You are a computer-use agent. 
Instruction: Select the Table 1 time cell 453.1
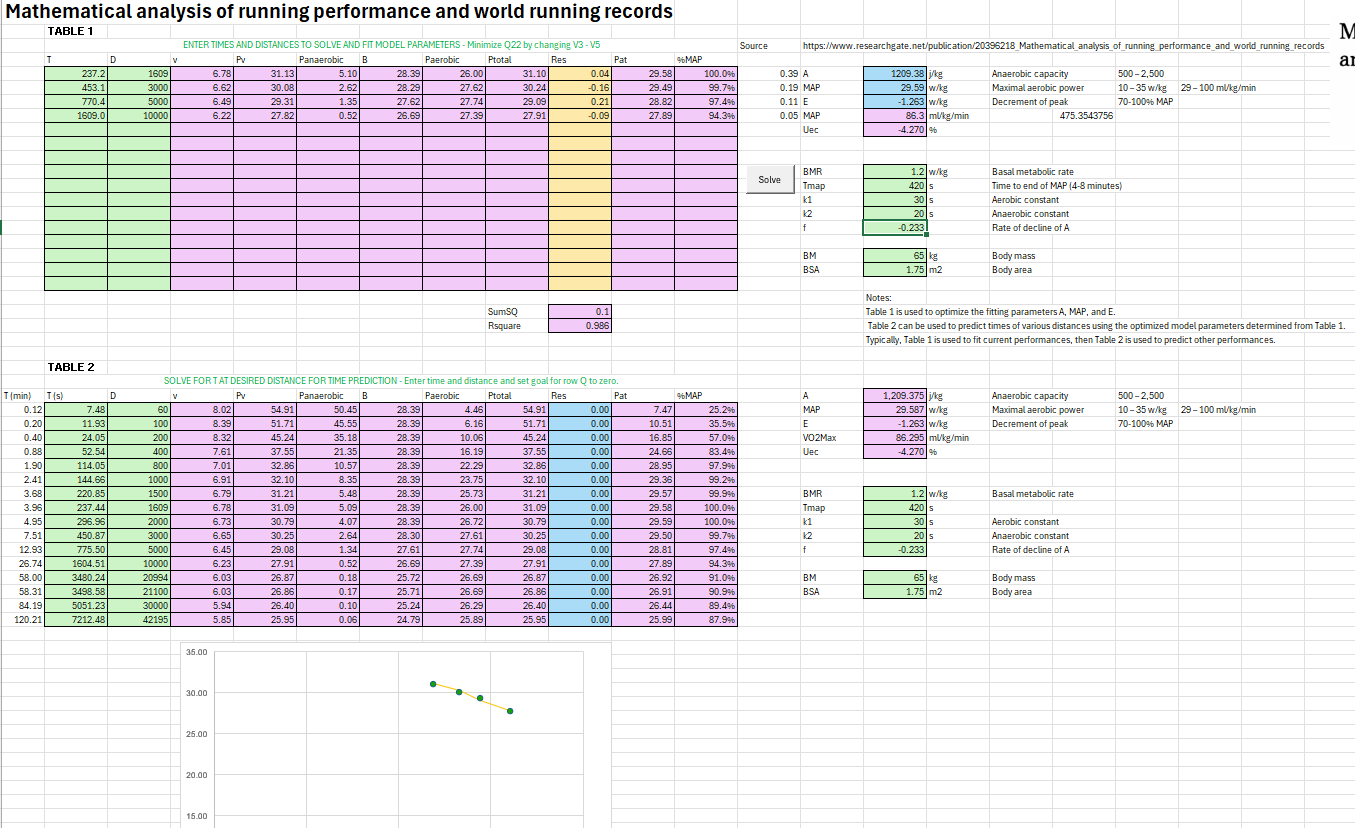pos(76,88)
